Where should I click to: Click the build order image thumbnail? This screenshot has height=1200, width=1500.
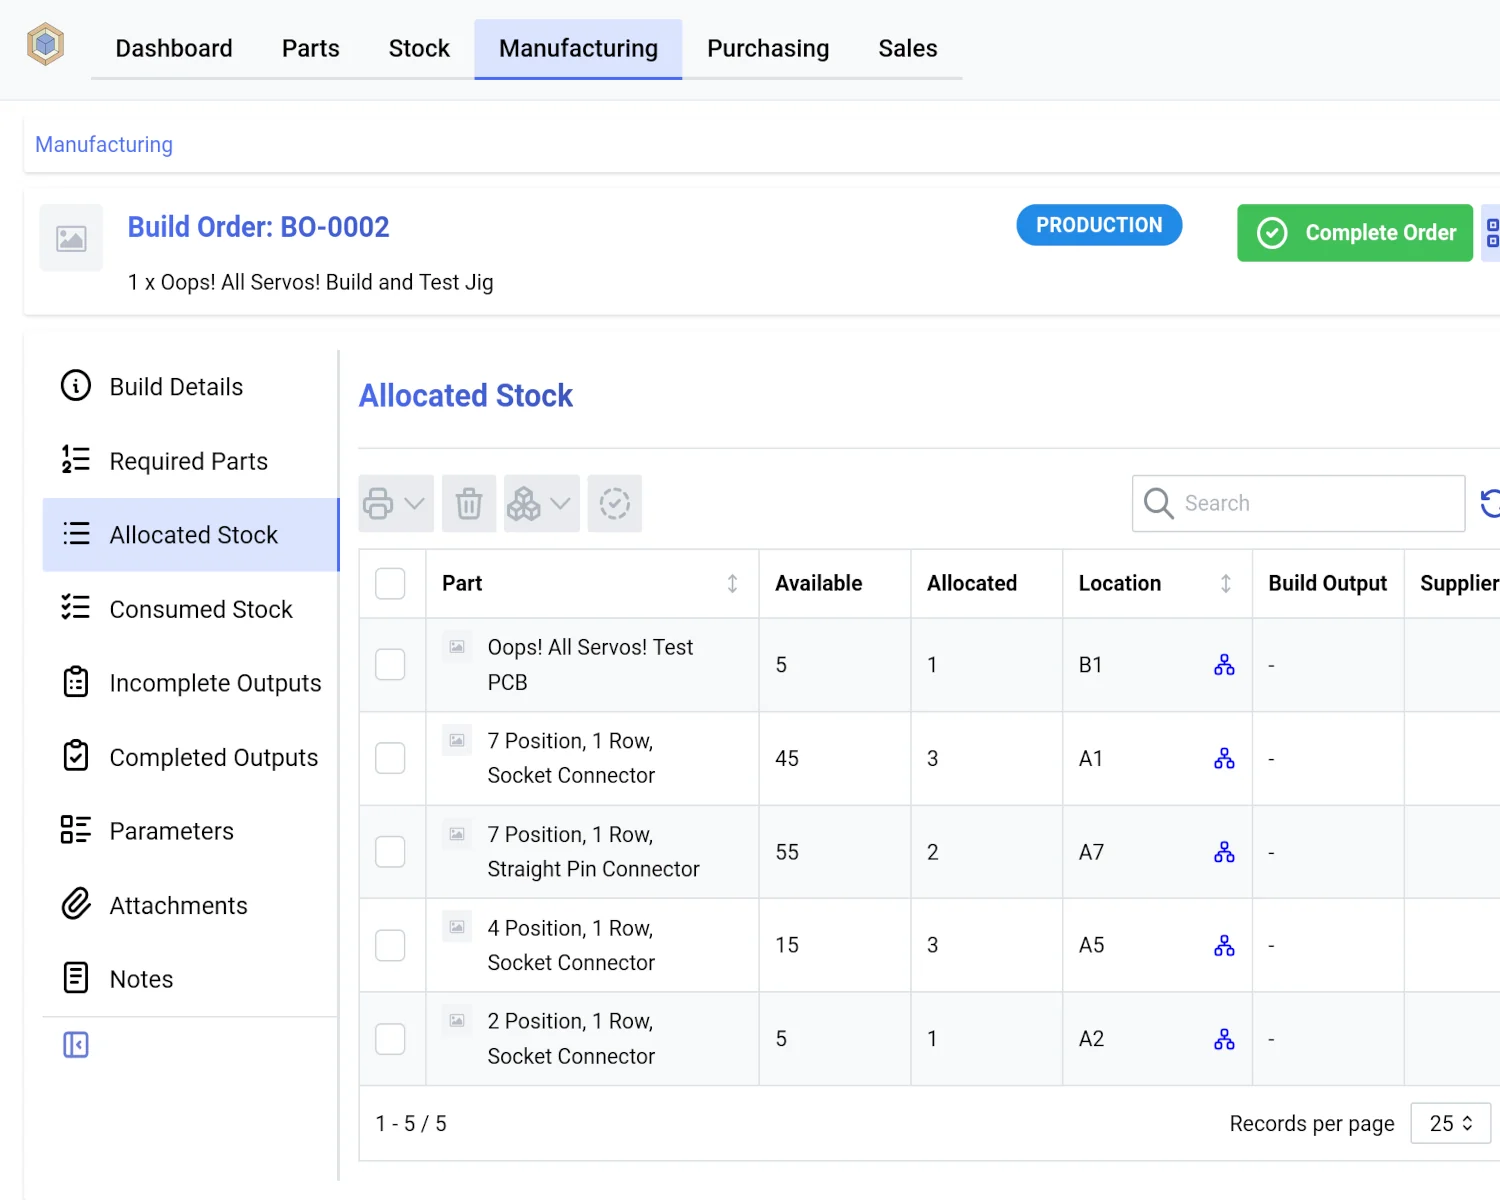click(x=71, y=238)
